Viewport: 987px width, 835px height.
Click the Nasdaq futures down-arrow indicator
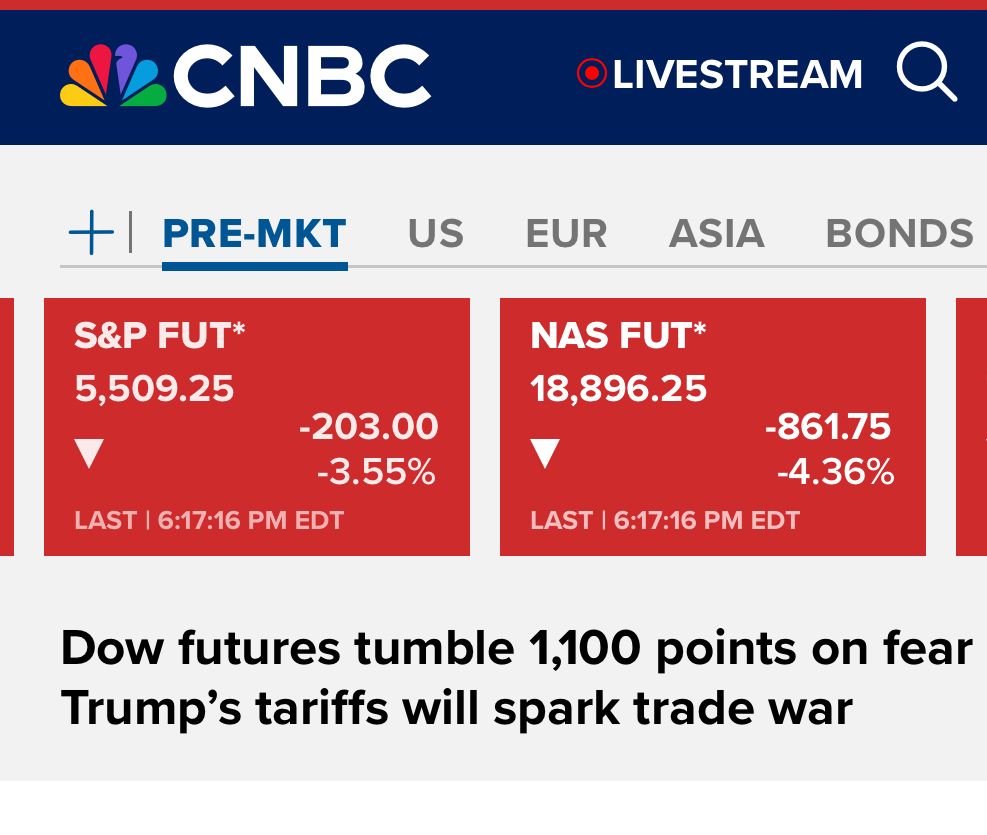click(545, 453)
